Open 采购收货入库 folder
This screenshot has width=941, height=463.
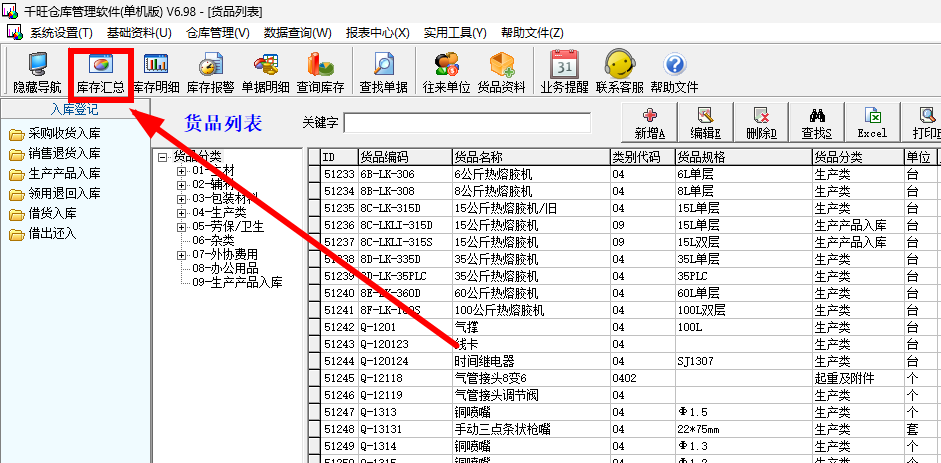click(x=55, y=134)
